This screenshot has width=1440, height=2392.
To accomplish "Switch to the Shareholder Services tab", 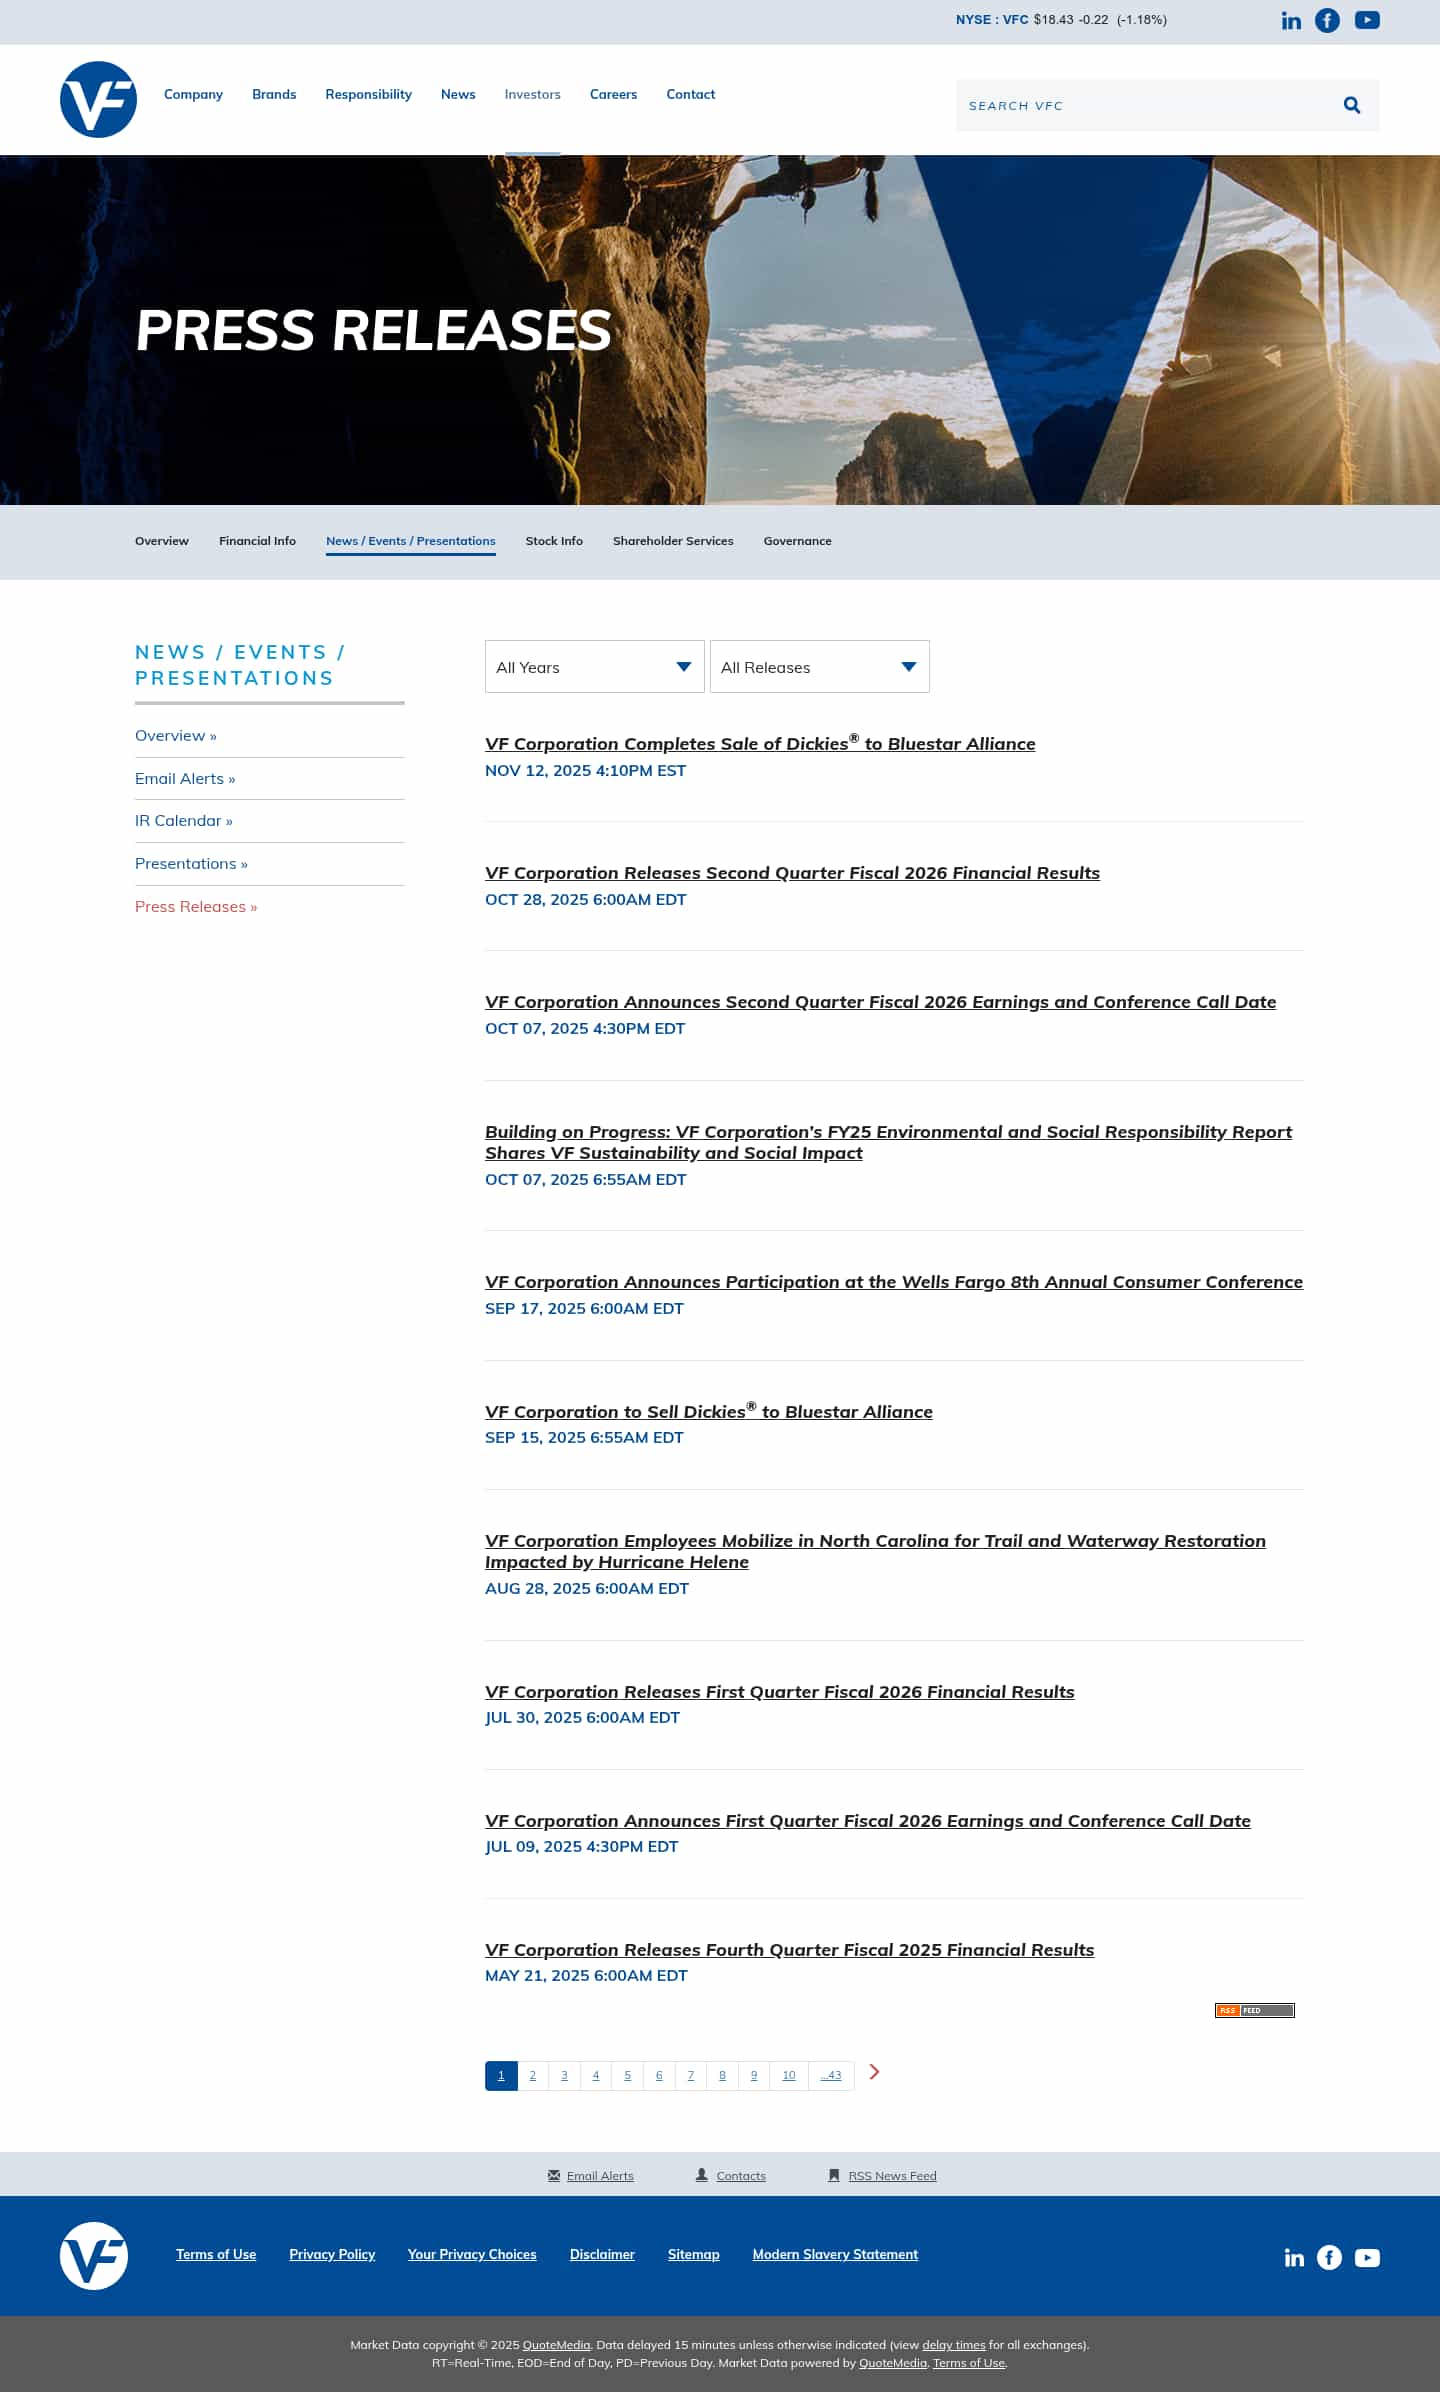I will (673, 541).
